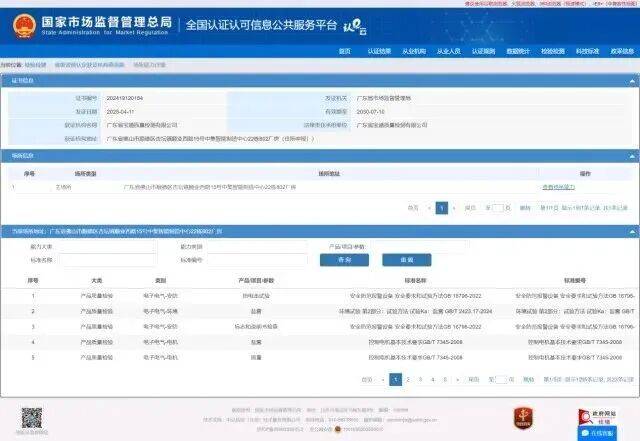Open the 认证结果 navigation item
This screenshot has height=441, width=640.
point(379,51)
